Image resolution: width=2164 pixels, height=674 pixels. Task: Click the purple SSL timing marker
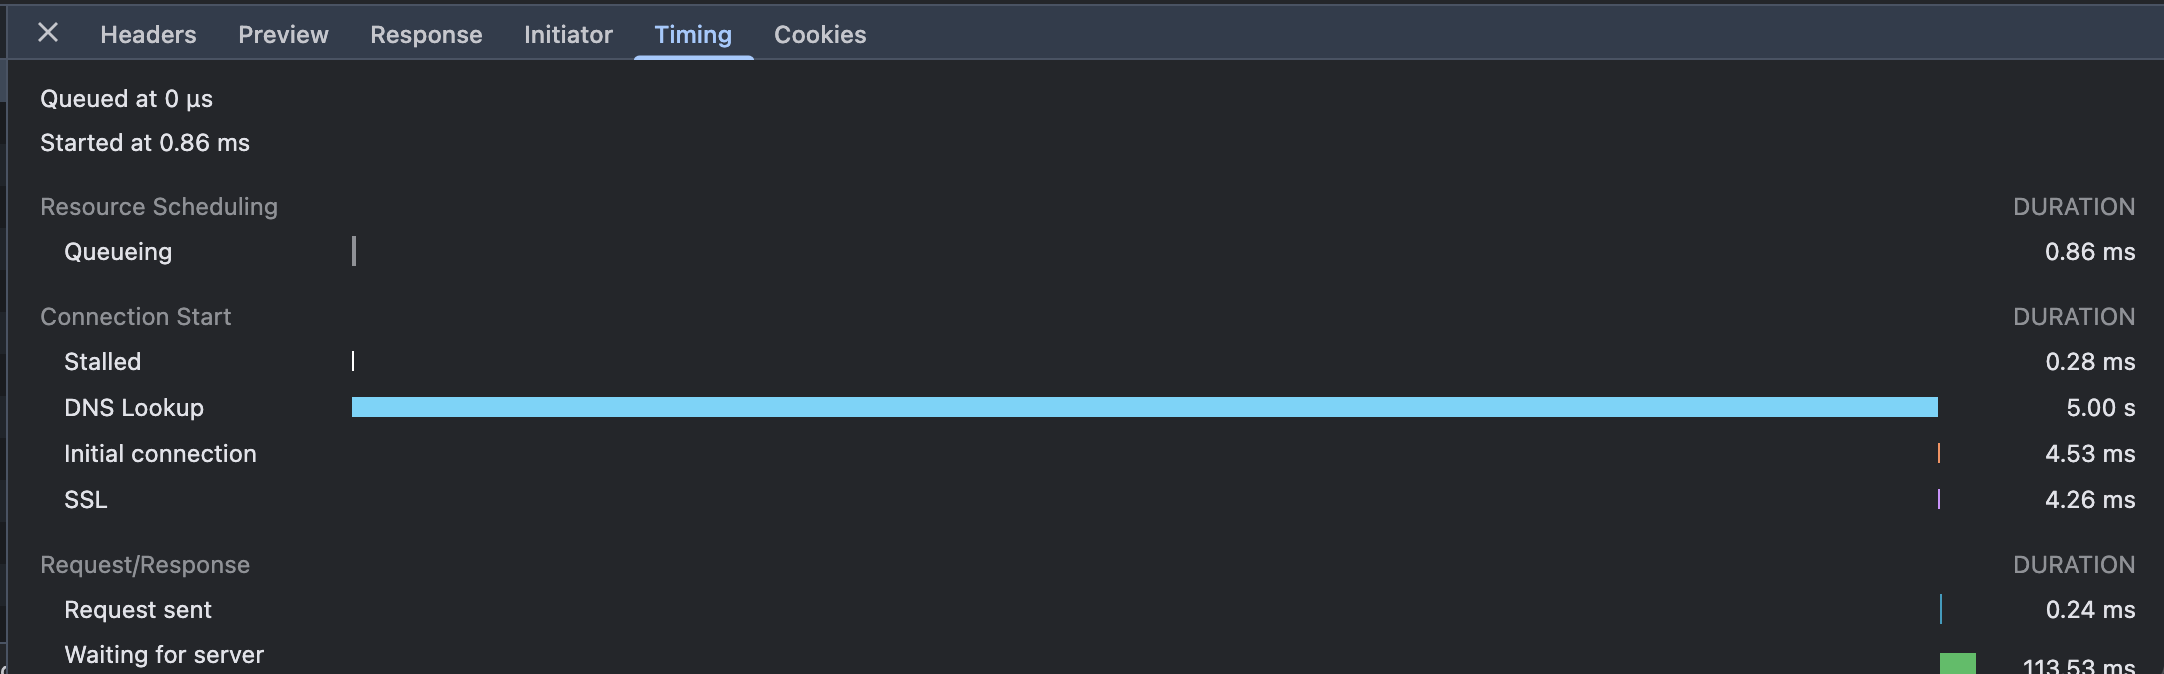(1939, 499)
